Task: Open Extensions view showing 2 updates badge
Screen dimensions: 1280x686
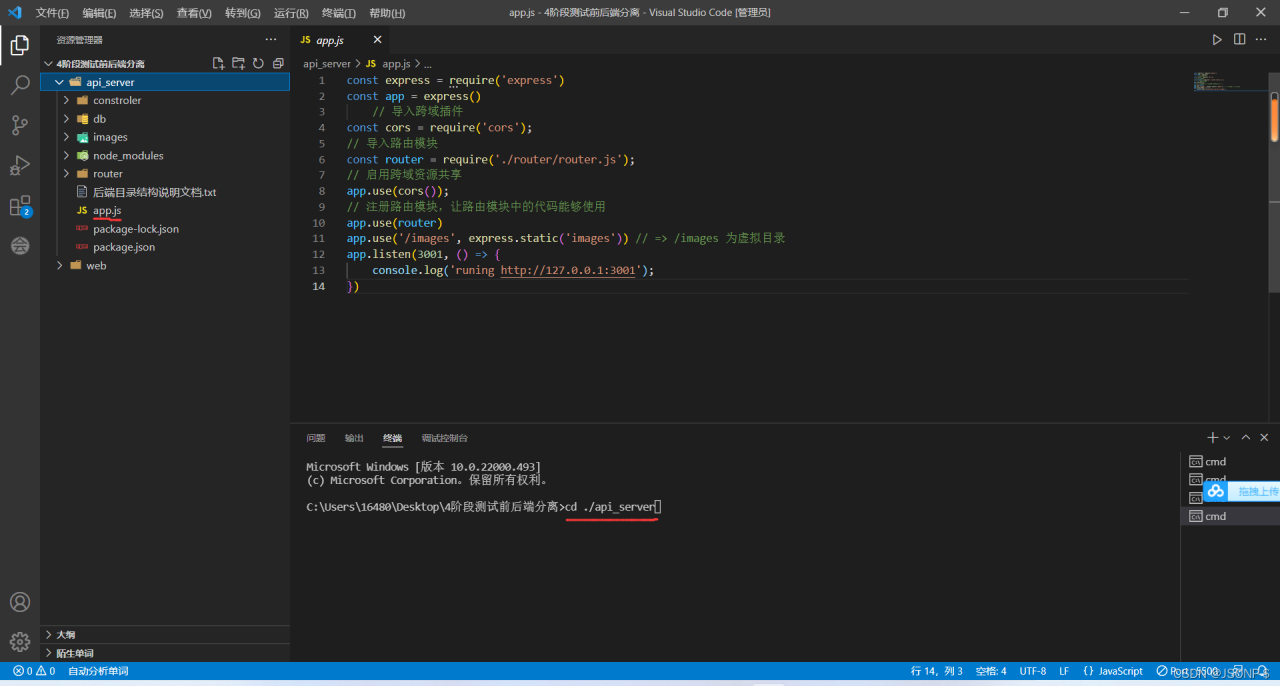Action: (x=20, y=205)
